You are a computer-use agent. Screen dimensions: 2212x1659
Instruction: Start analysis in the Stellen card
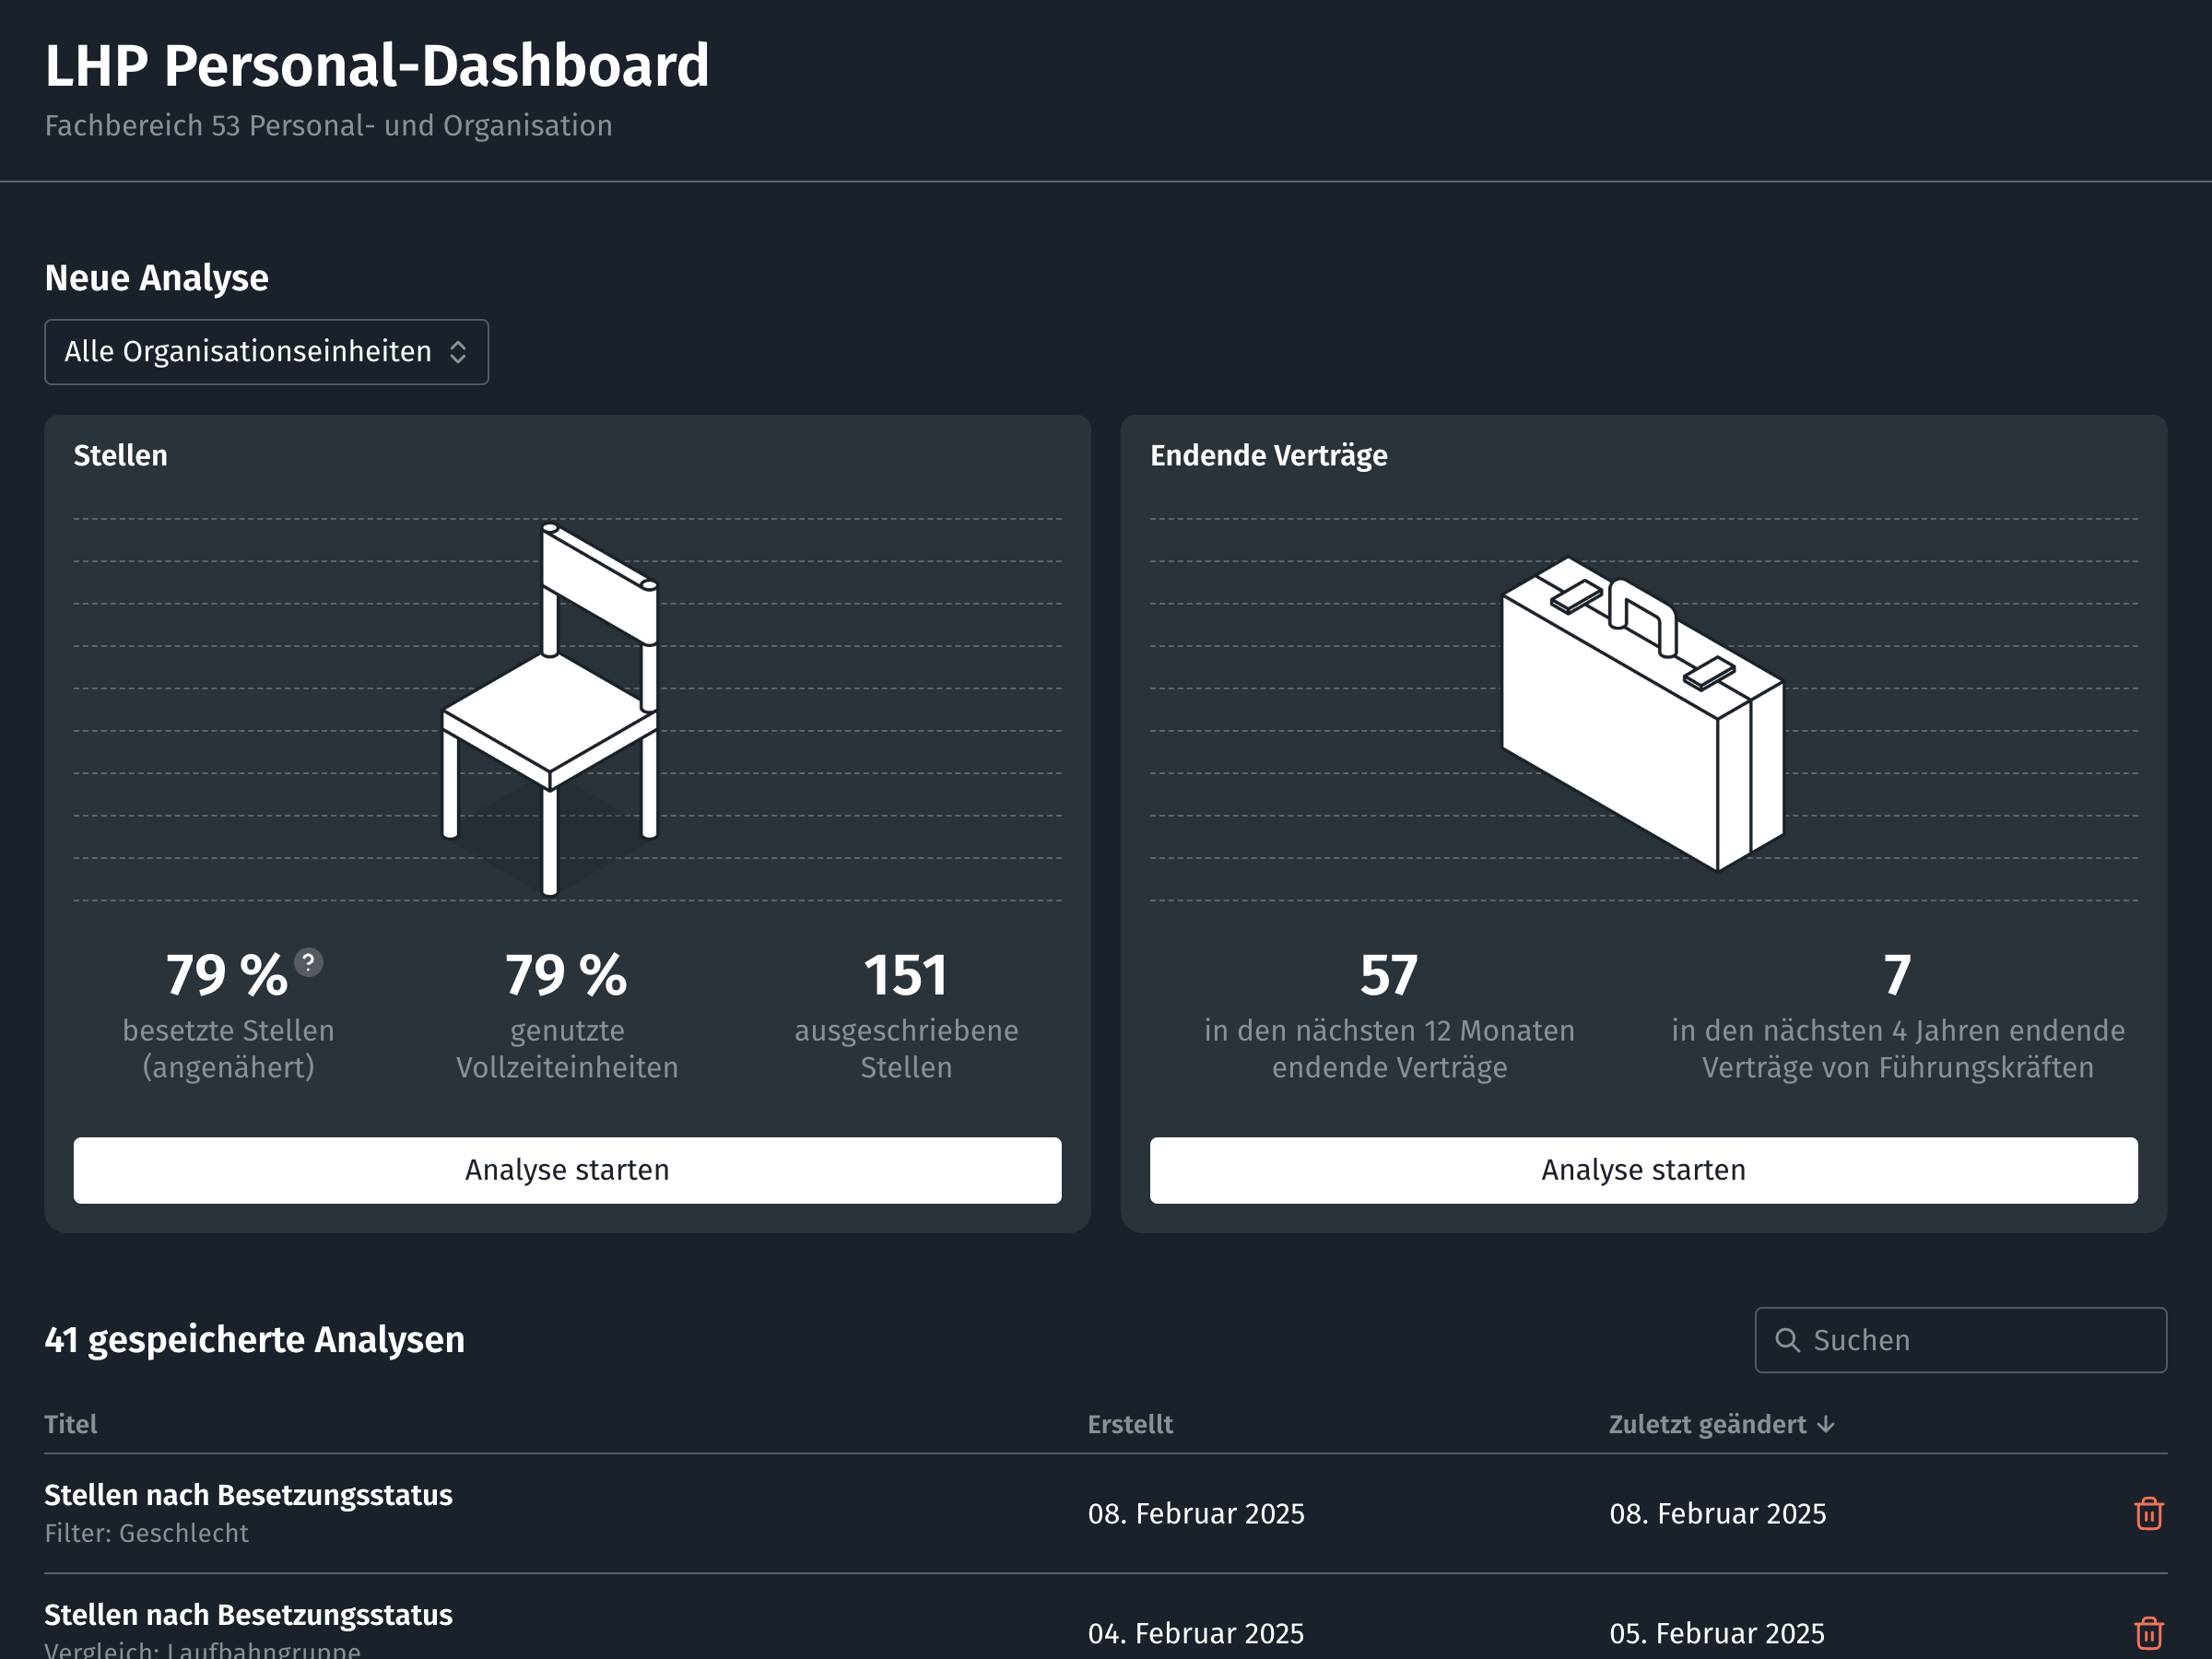click(567, 1170)
